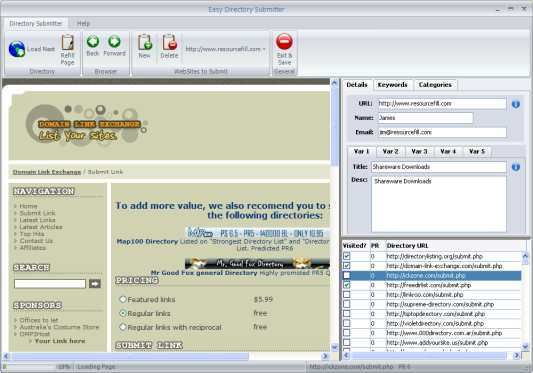The height and width of the screenshot is (373, 533).
Task: Select the Regular links radio option
Action: point(123,313)
